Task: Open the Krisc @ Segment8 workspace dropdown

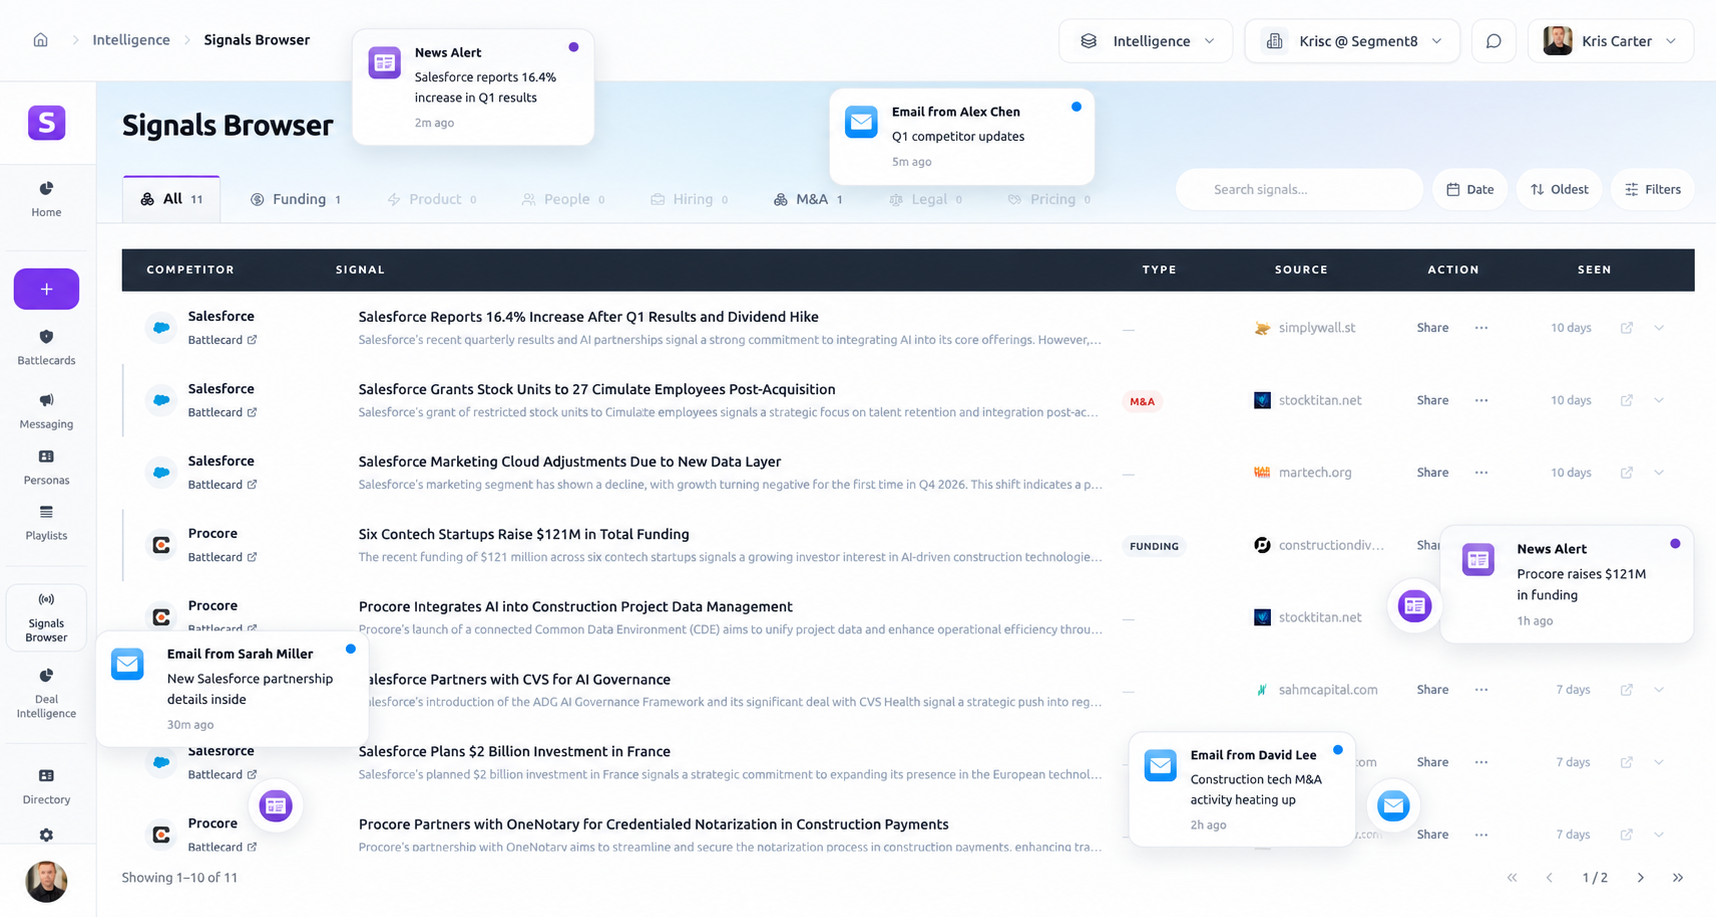Action: 1352,41
